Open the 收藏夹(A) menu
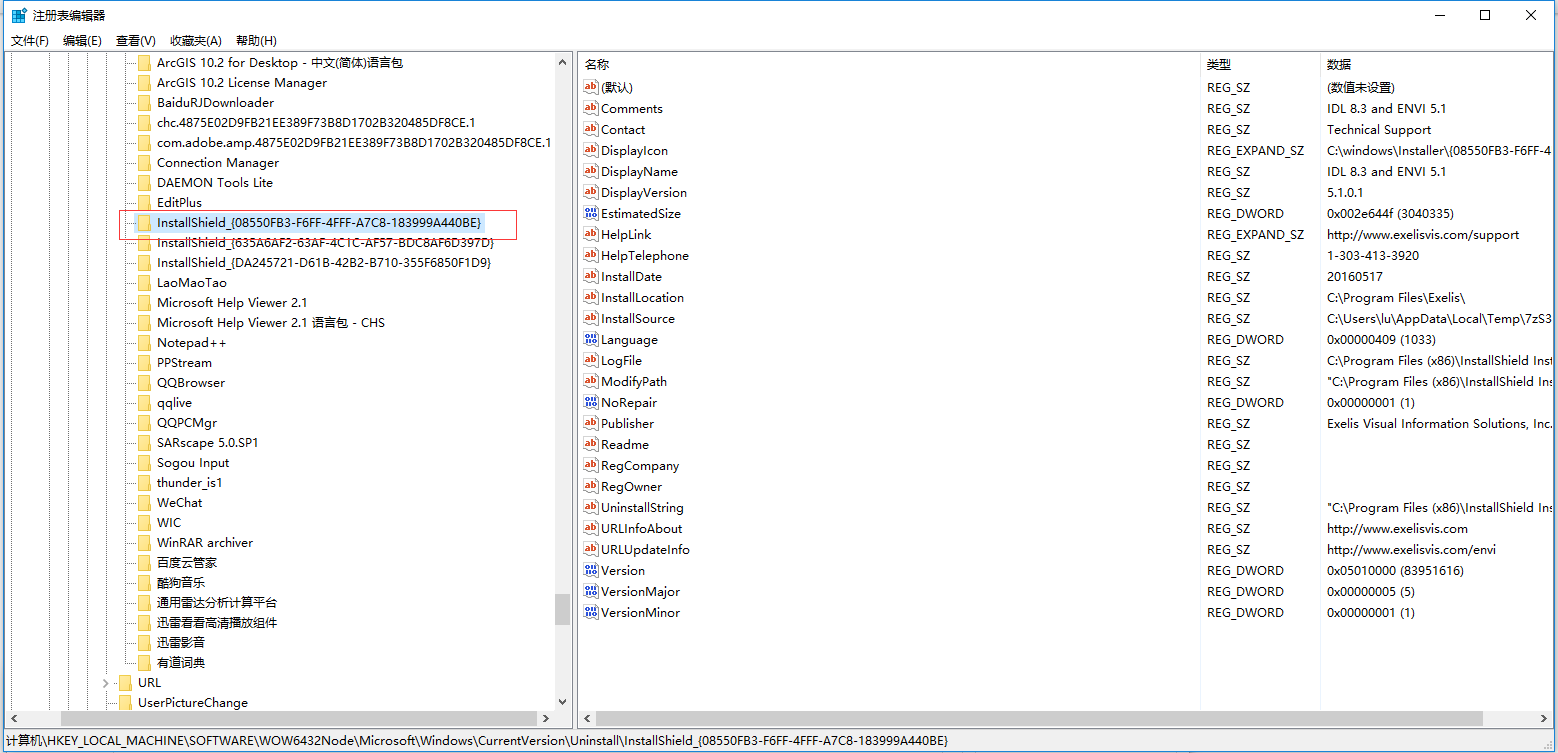The image size is (1558, 753). pyautogui.click(x=196, y=40)
